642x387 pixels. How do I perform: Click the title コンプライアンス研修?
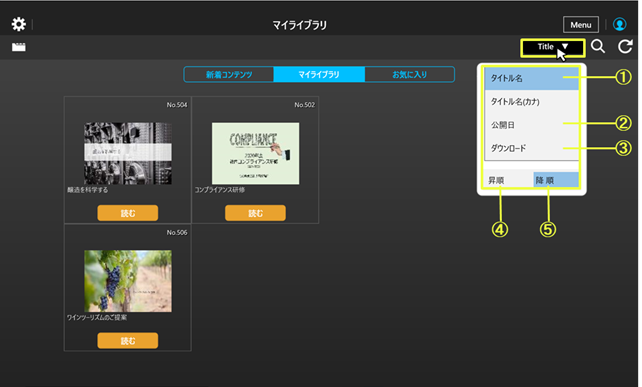coord(219,190)
